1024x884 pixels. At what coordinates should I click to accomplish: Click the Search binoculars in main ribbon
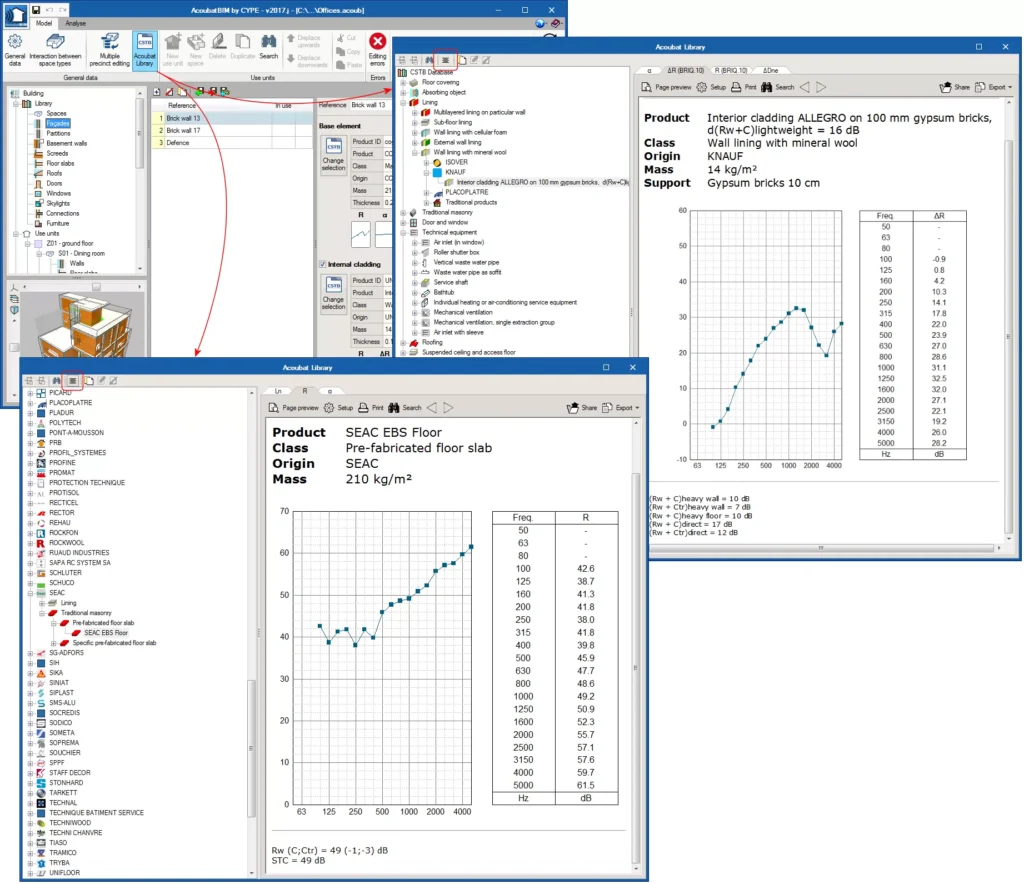[x=268, y=47]
